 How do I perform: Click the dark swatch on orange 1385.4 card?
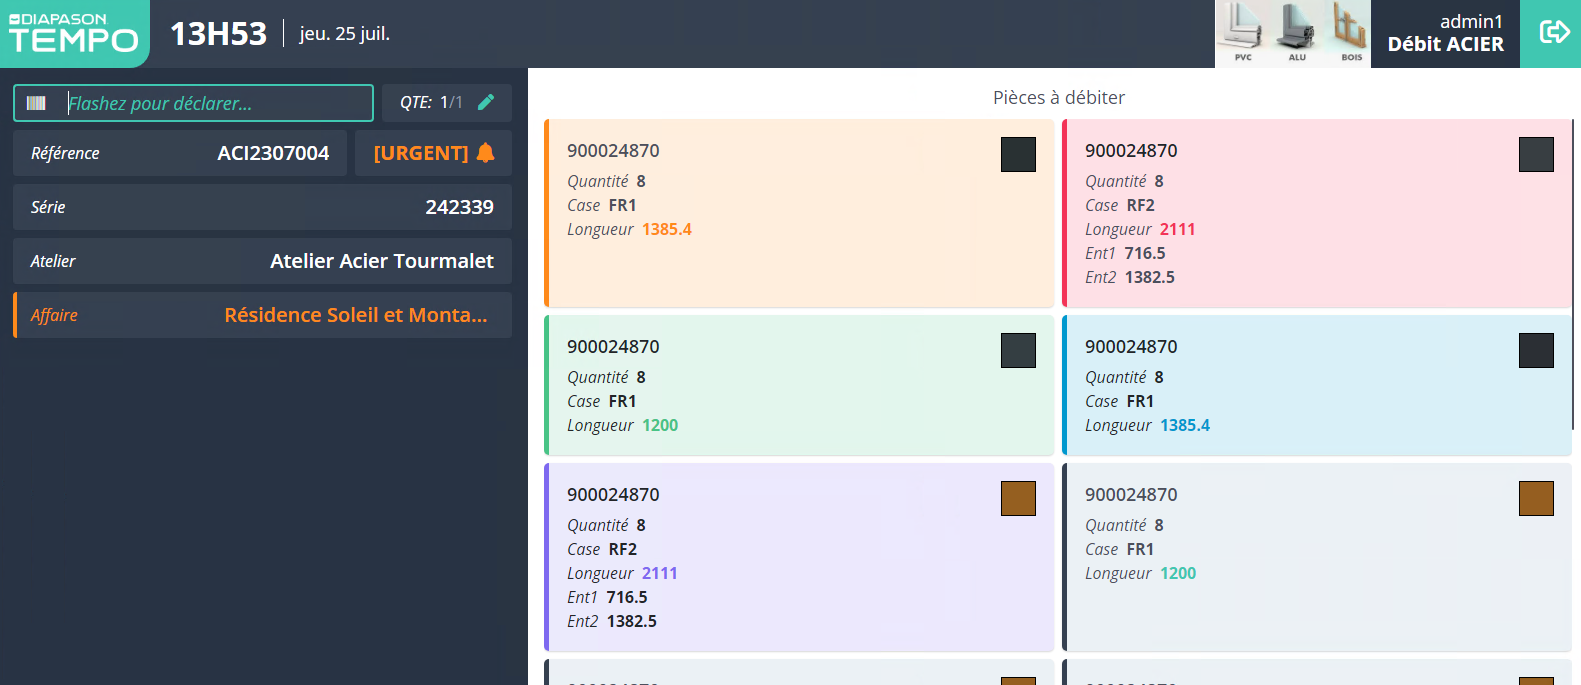click(1018, 155)
